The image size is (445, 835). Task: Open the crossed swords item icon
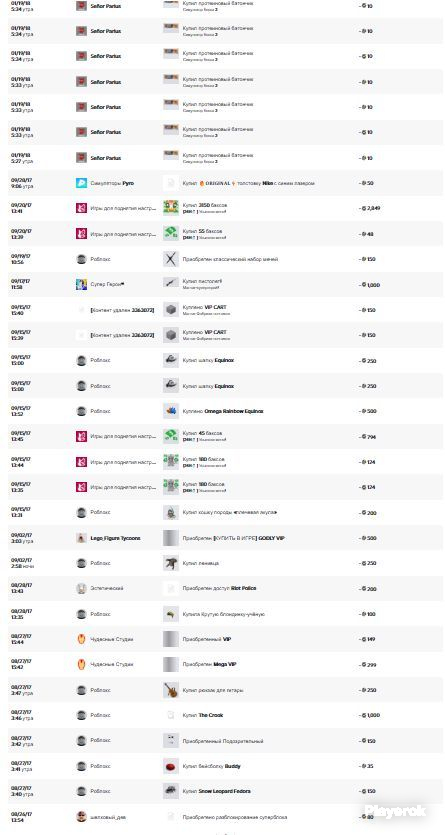[171, 259]
